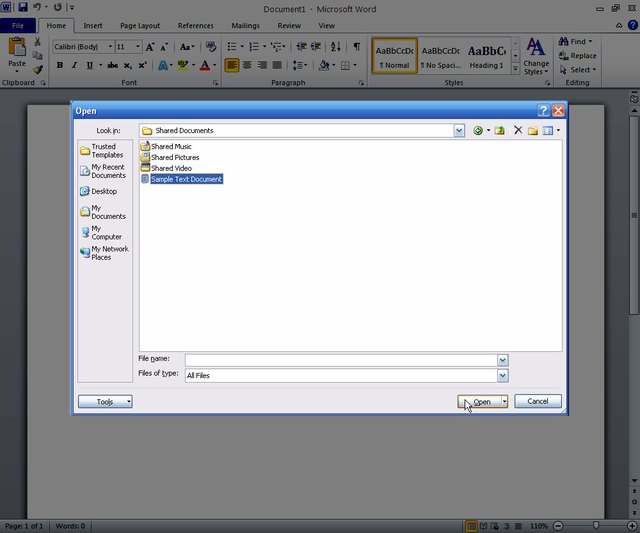640x533 pixels.
Task: Click the Shrink Font icon
Action: [x=164, y=47]
